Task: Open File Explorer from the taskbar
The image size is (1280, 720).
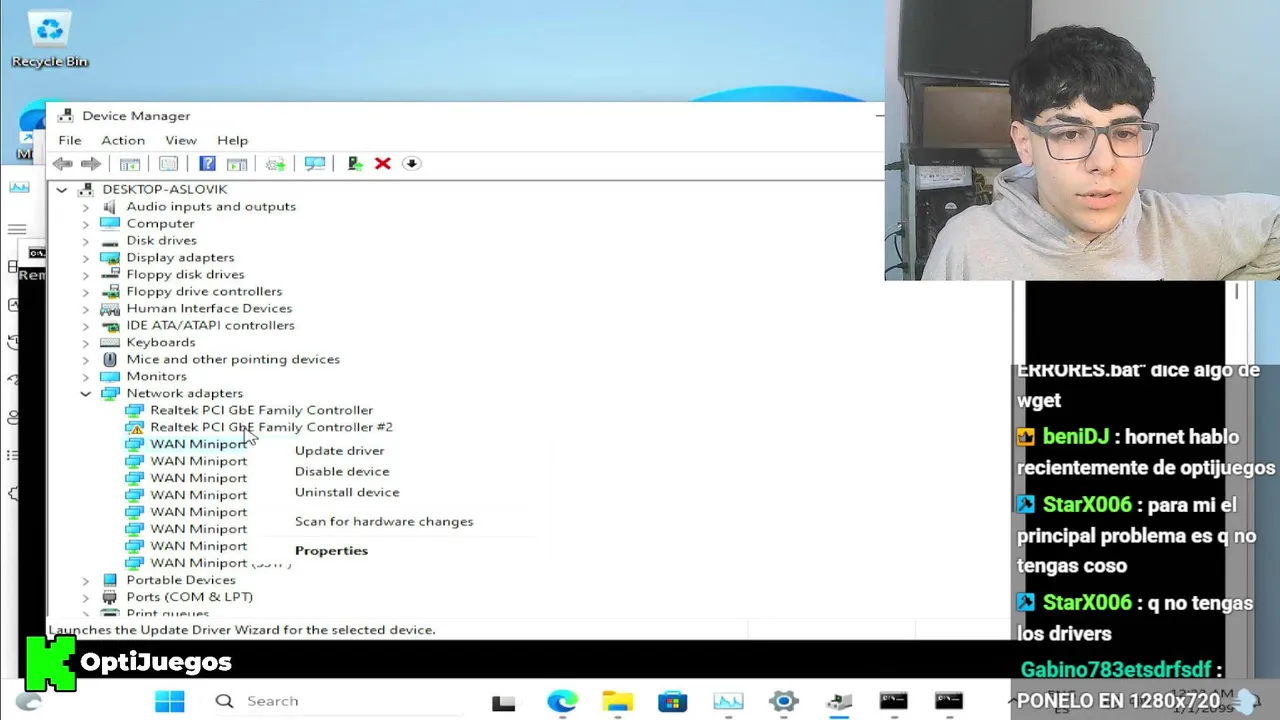Action: pyautogui.click(x=617, y=702)
